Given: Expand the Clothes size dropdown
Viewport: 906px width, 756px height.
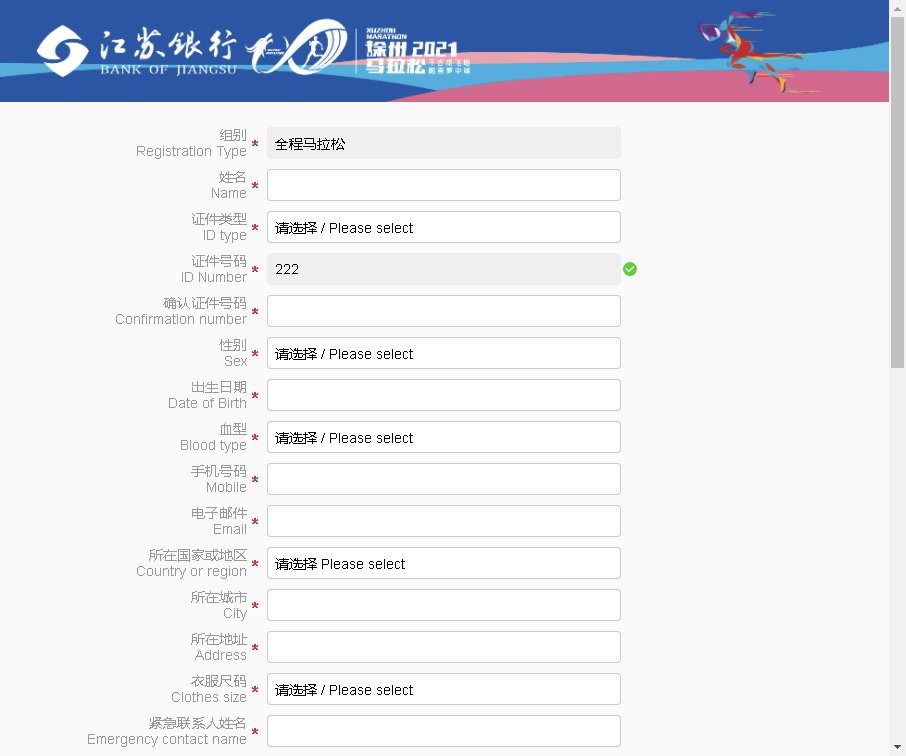Looking at the screenshot, I should pos(444,689).
